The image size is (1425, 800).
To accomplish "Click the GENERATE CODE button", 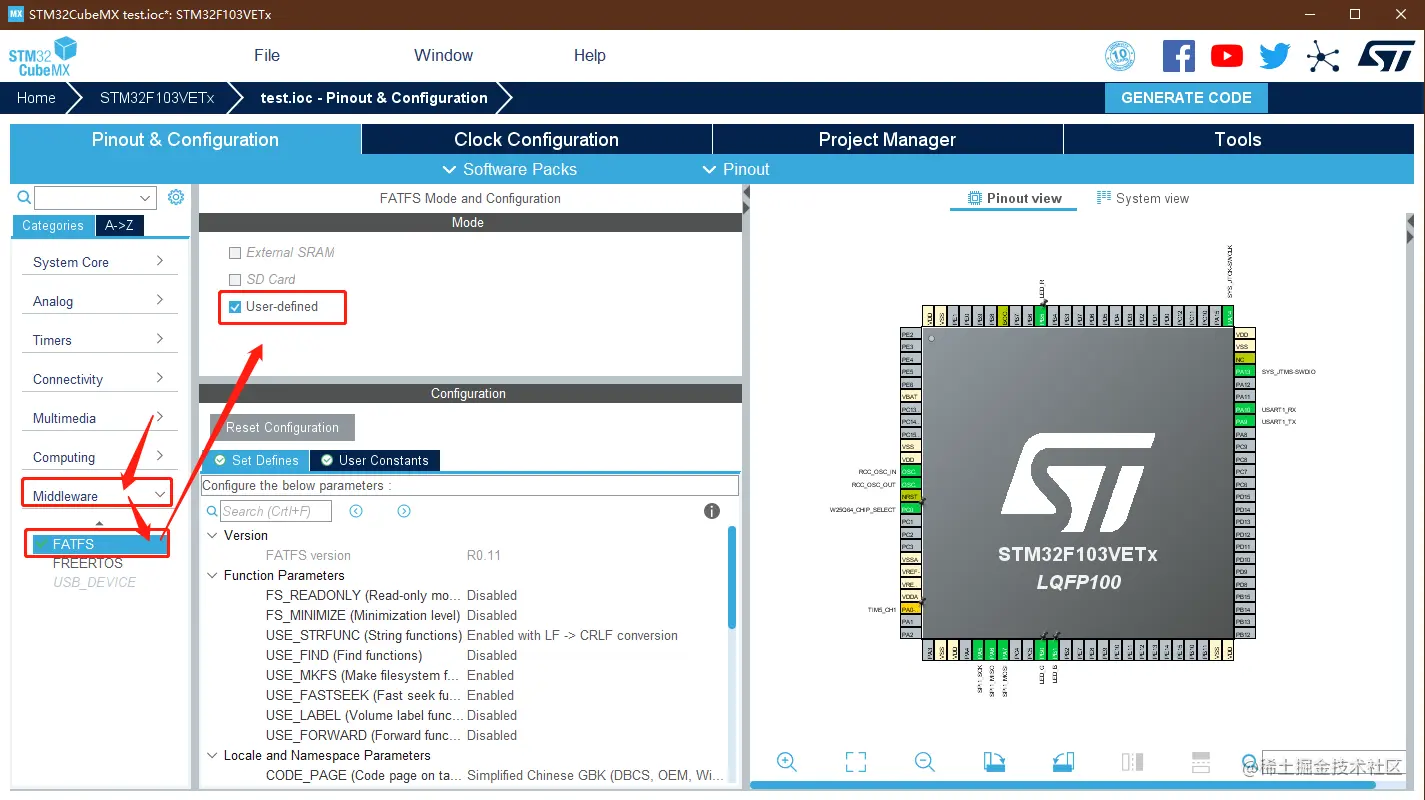I will click(1186, 98).
